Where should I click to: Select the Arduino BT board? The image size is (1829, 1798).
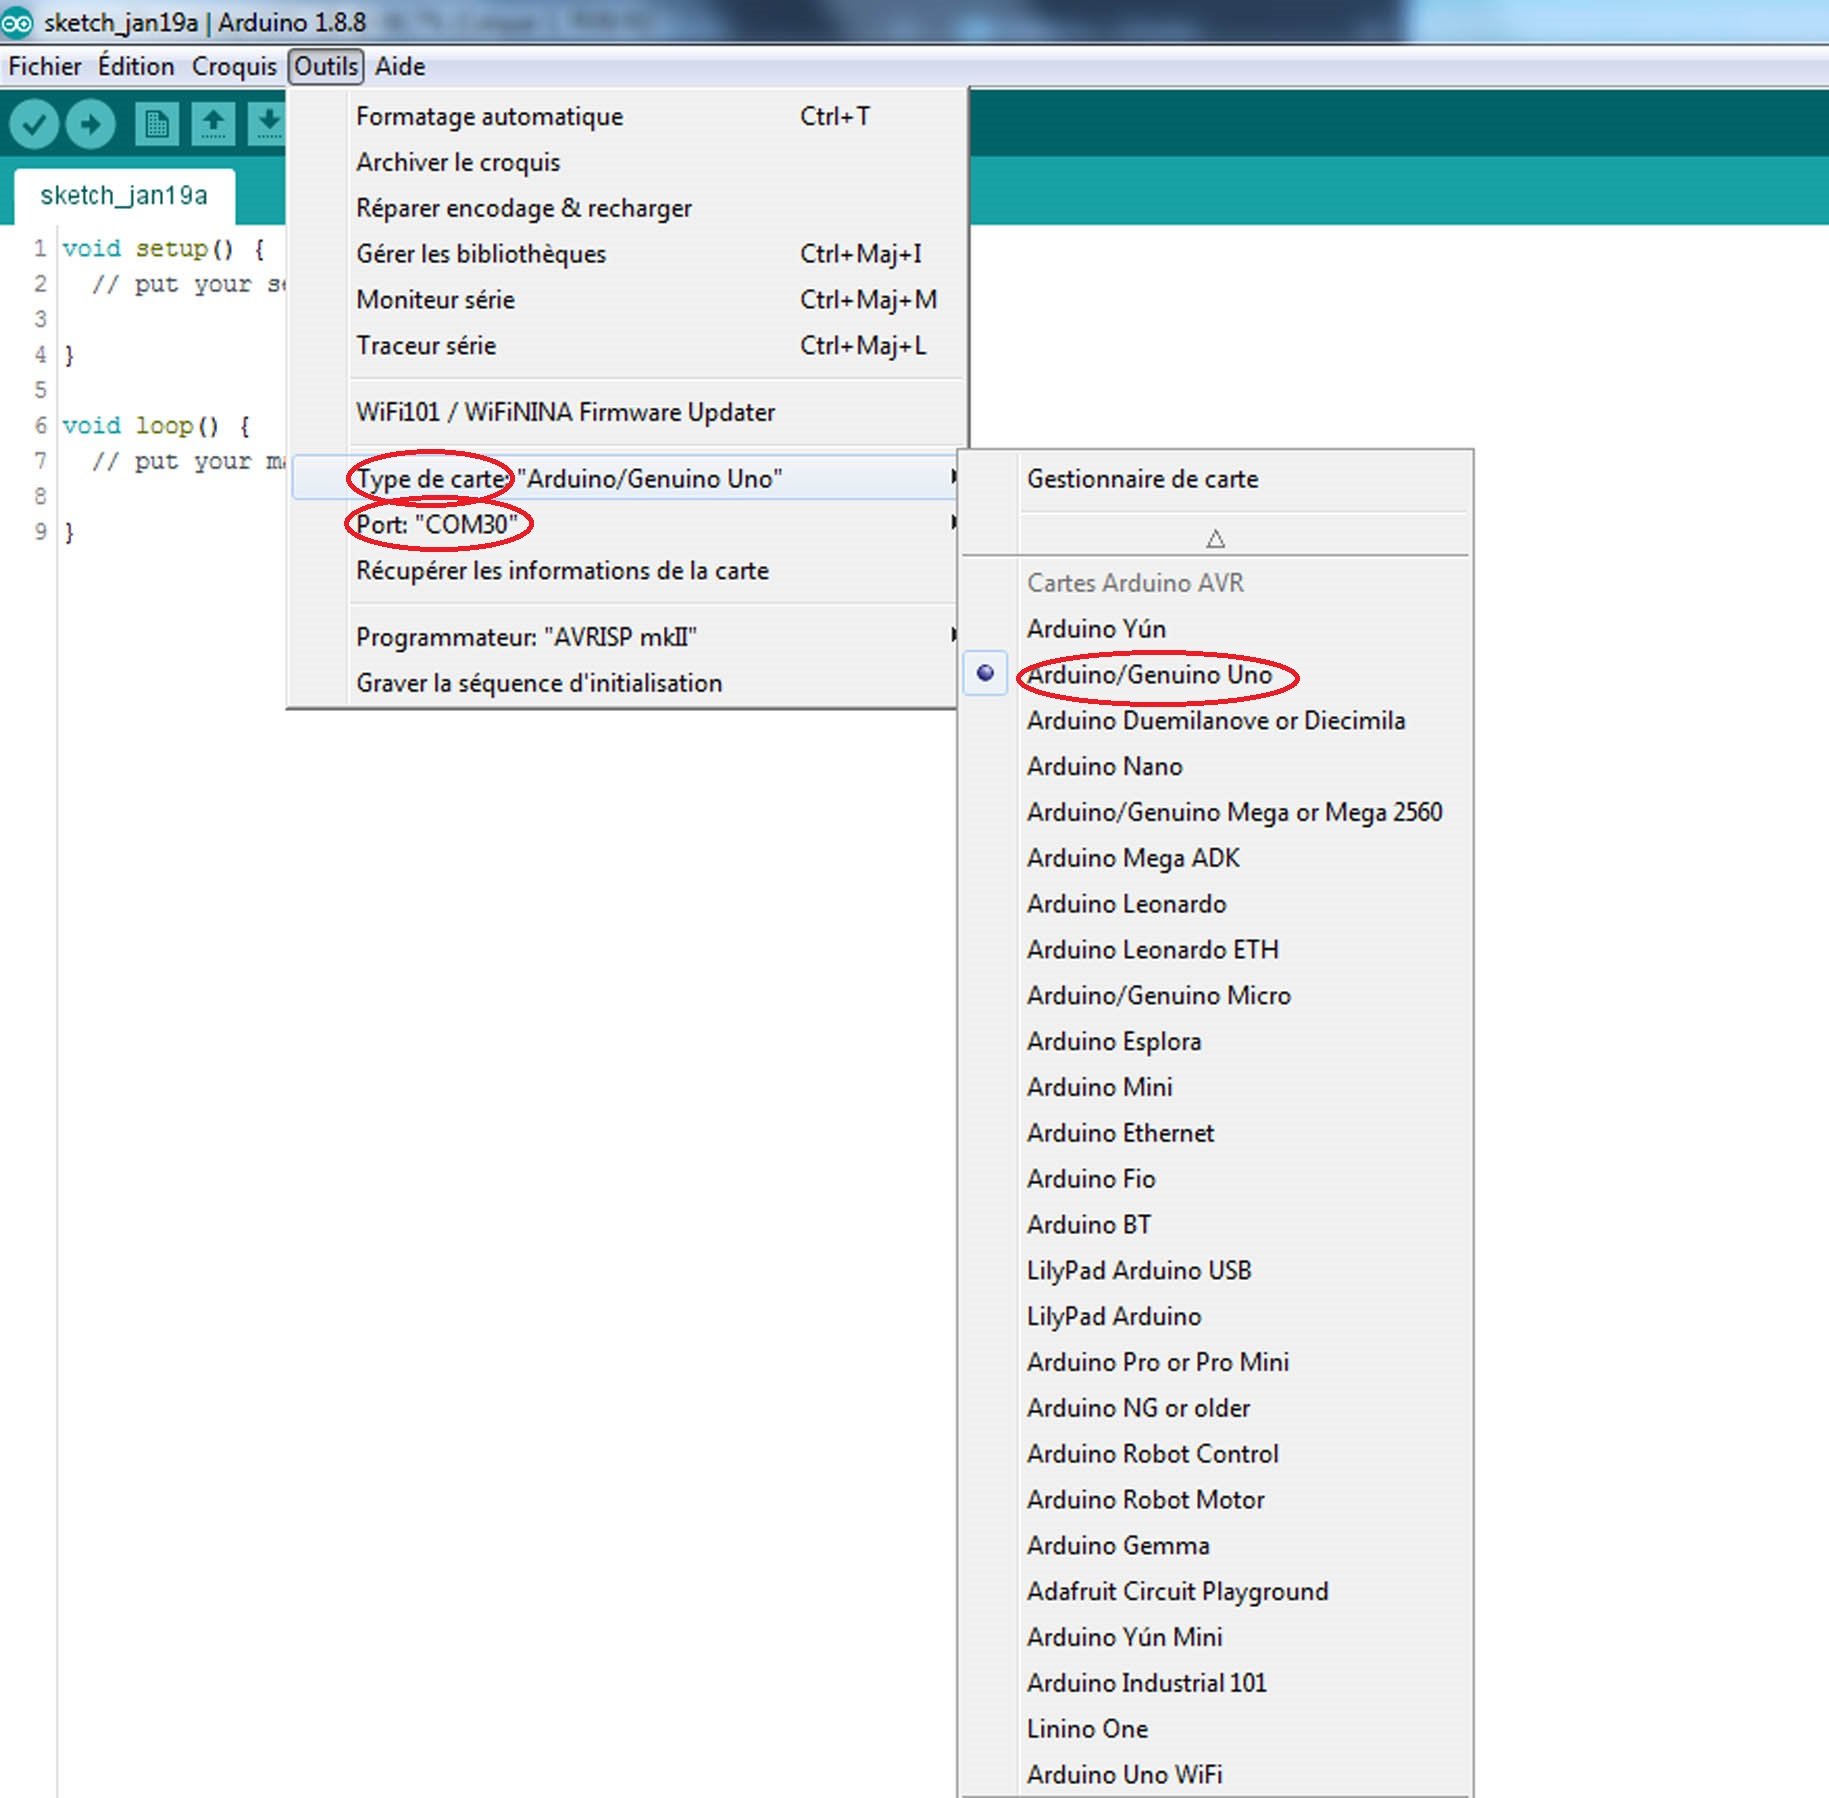[1216, 1224]
